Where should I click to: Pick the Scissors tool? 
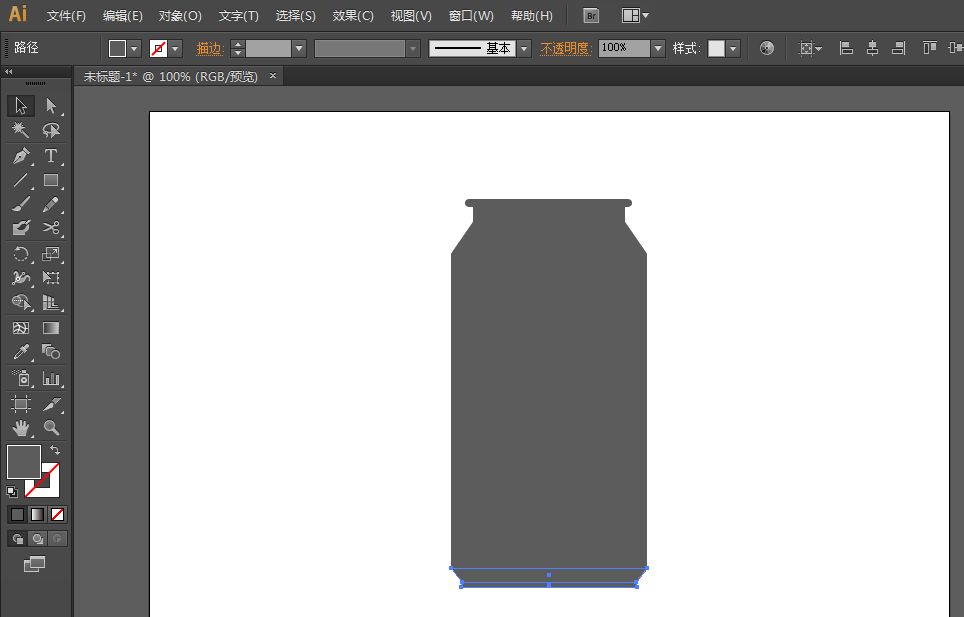click(51, 228)
